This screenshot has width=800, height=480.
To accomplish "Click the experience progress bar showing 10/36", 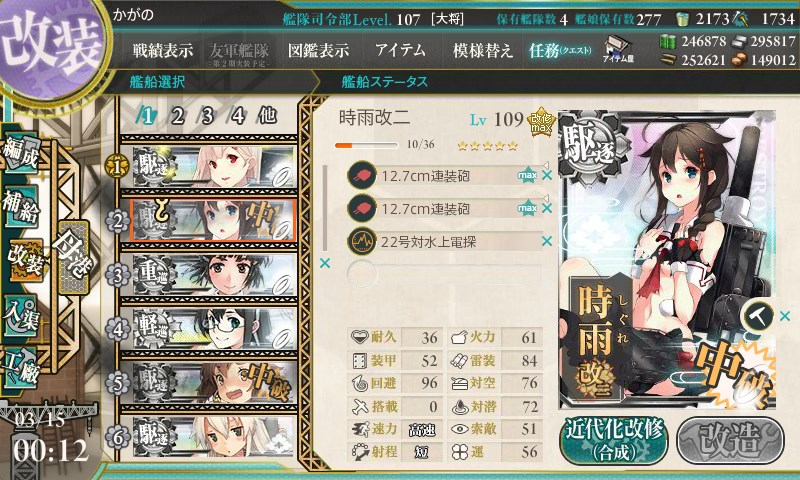I will pos(366,145).
